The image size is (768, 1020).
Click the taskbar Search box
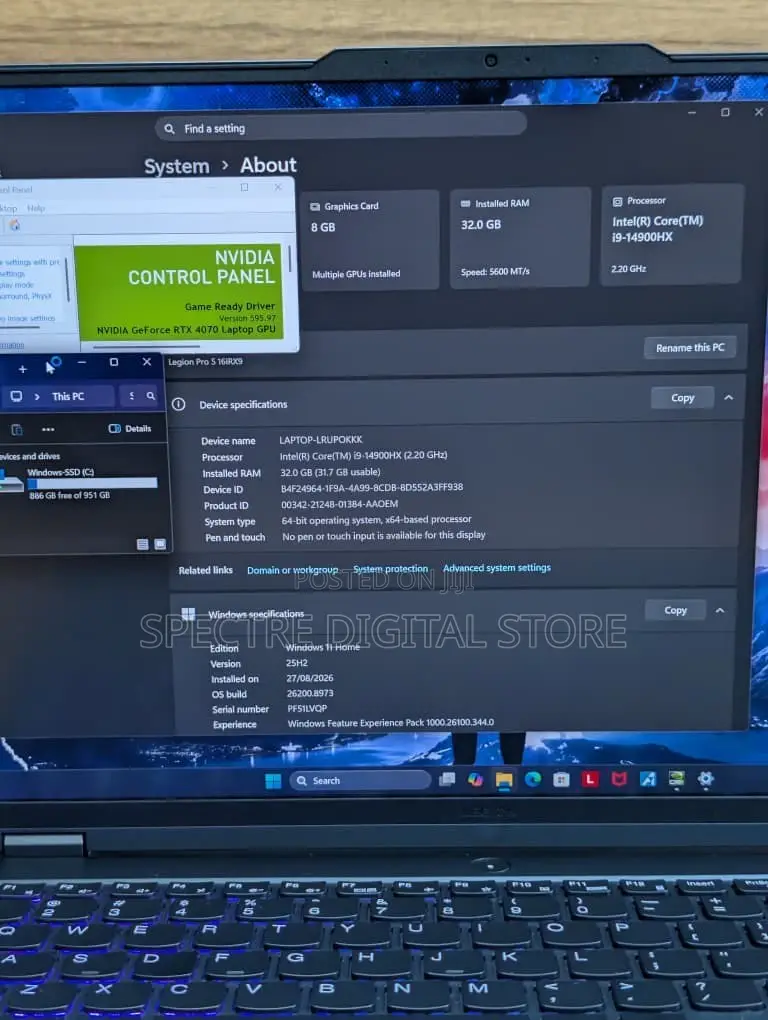click(x=360, y=780)
